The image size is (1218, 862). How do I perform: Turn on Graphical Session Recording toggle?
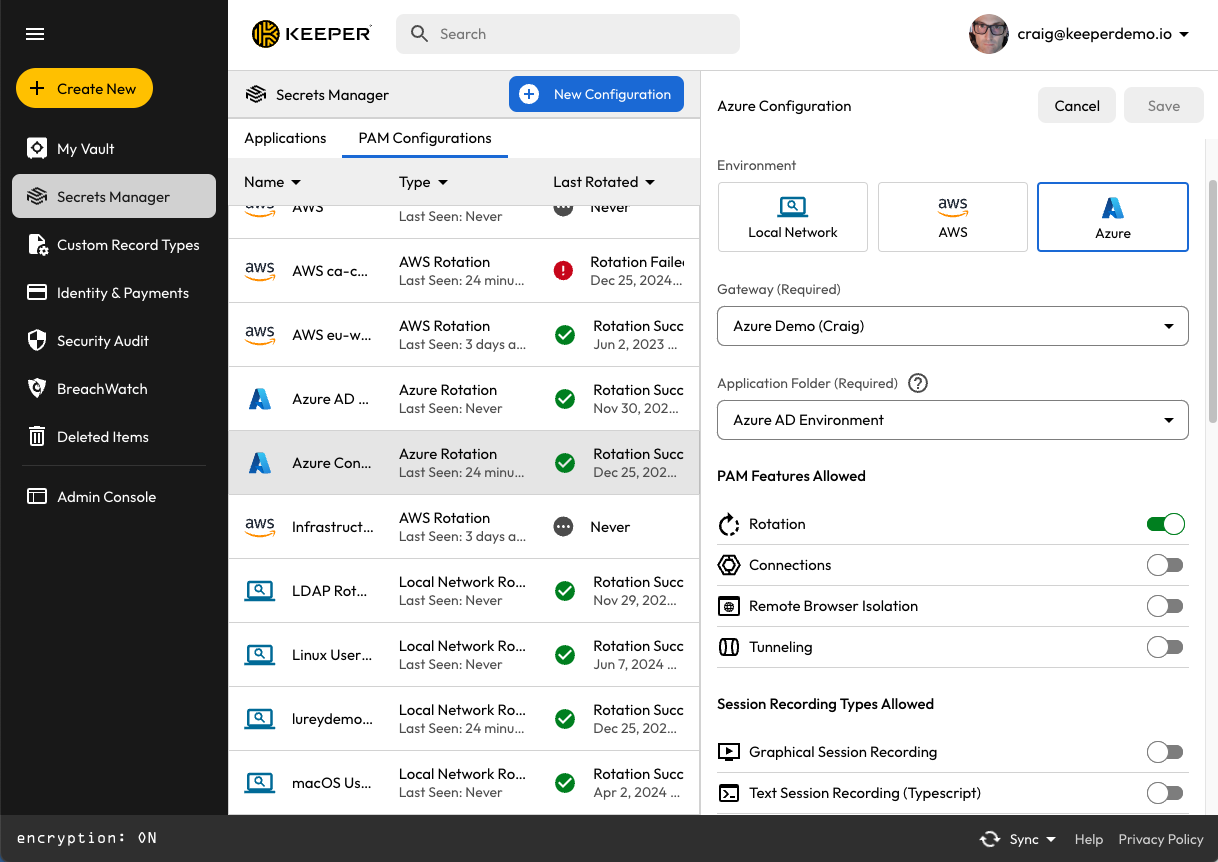pos(1165,752)
